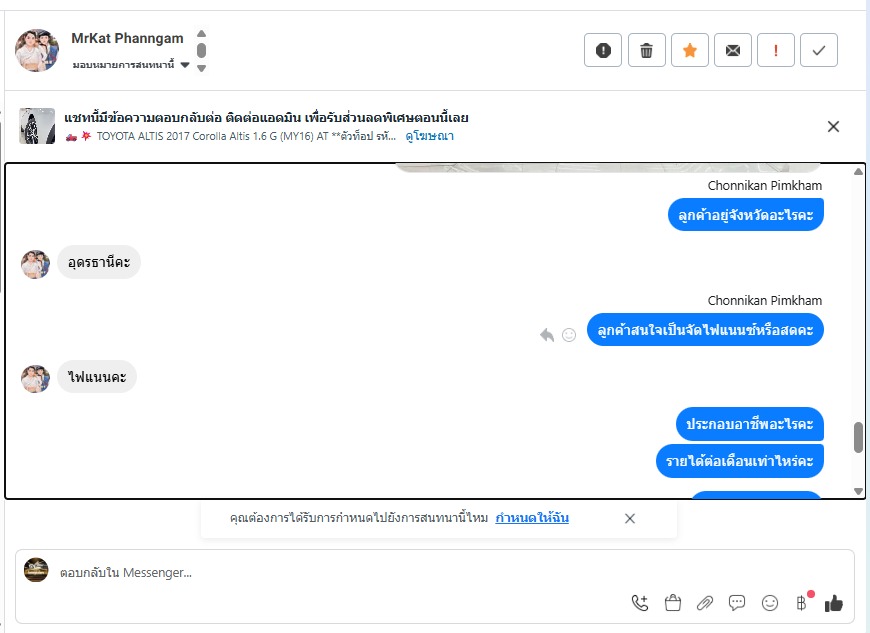Delete conversation using the trash icon
This screenshot has height=633, width=870.
point(646,50)
